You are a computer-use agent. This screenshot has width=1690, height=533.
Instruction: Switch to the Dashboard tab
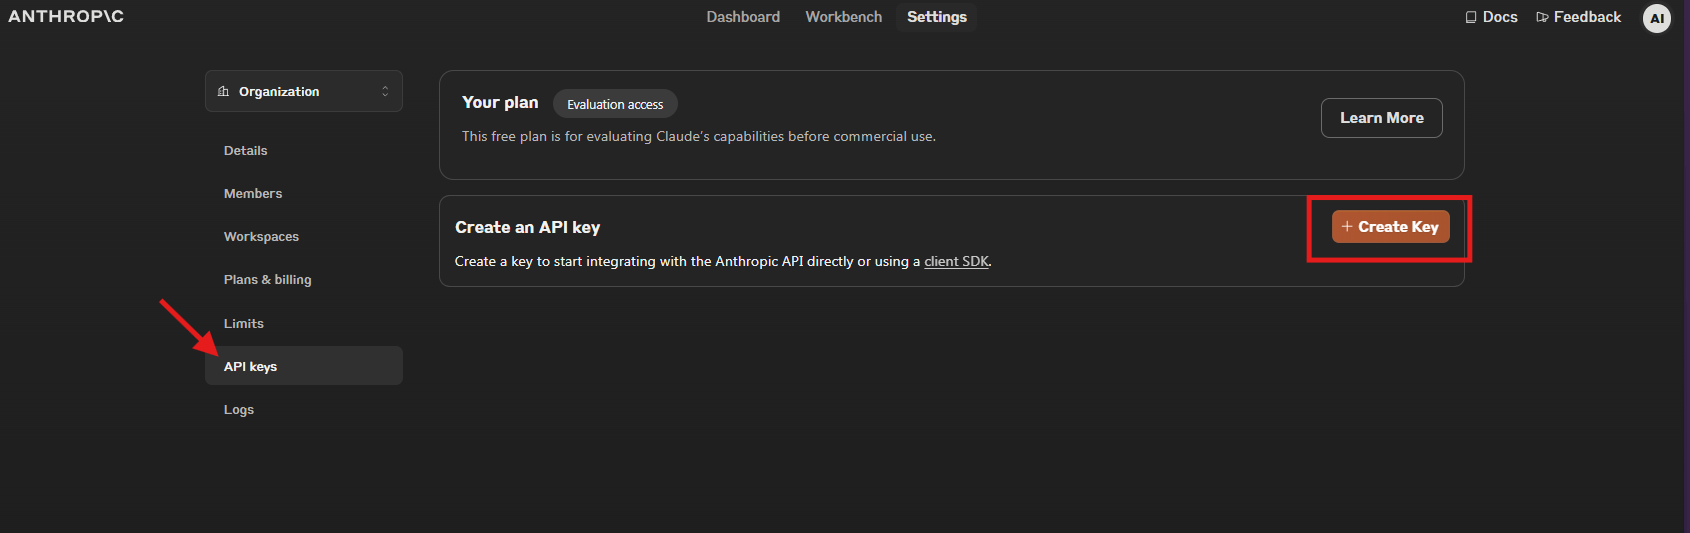pyautogui.click(x=743, y=17)
